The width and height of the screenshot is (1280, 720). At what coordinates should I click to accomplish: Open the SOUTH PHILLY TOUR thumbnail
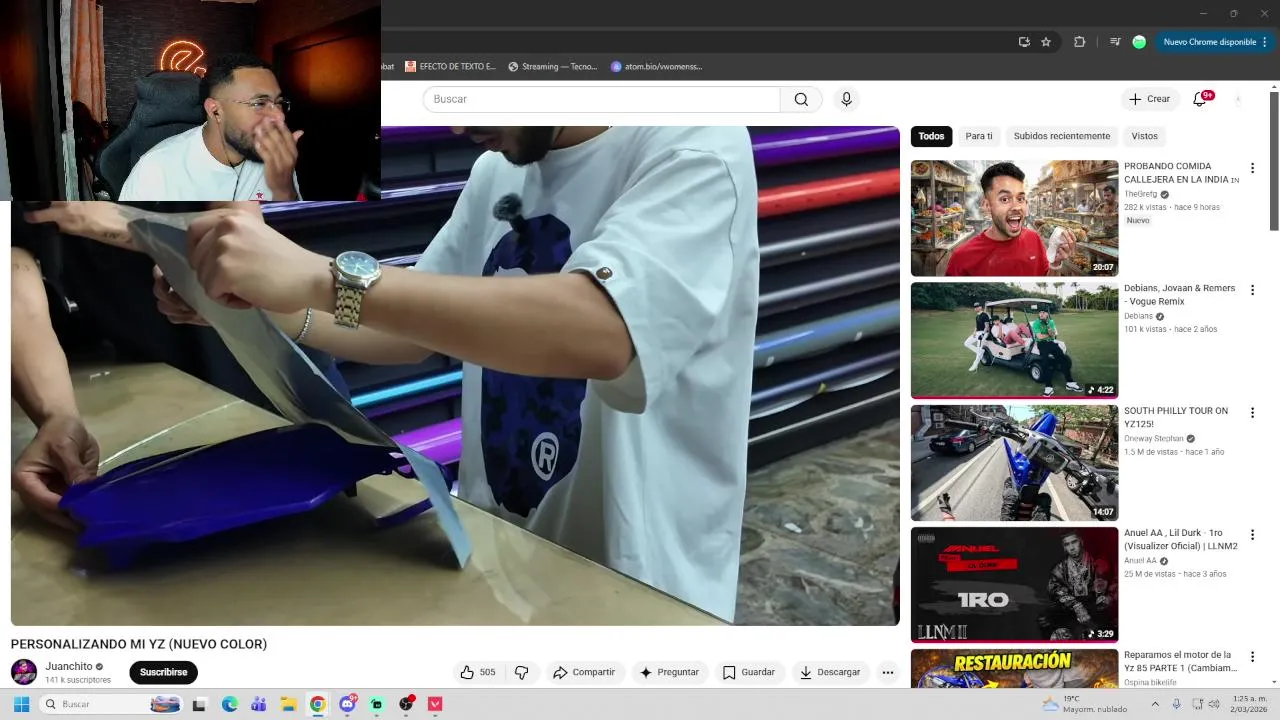coord(1014,462)
